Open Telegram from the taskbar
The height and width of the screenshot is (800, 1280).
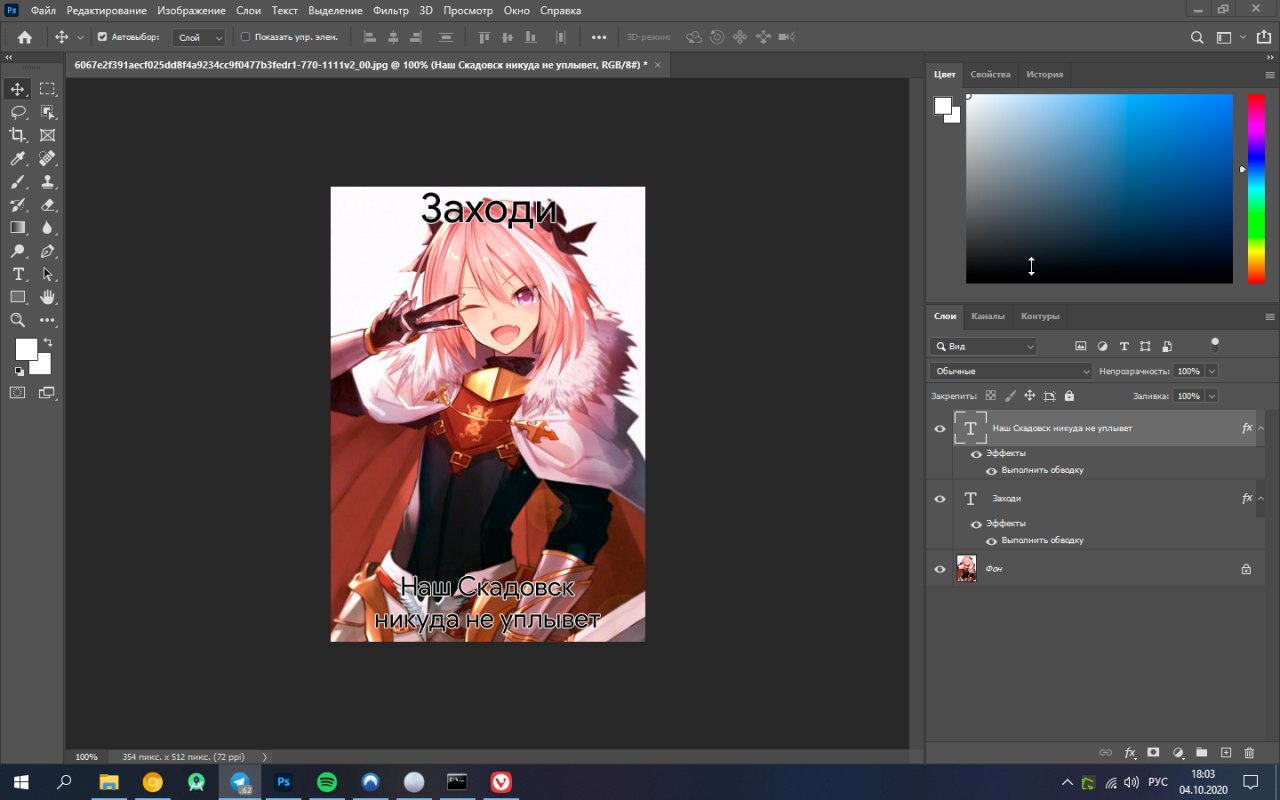coord(240,782)
